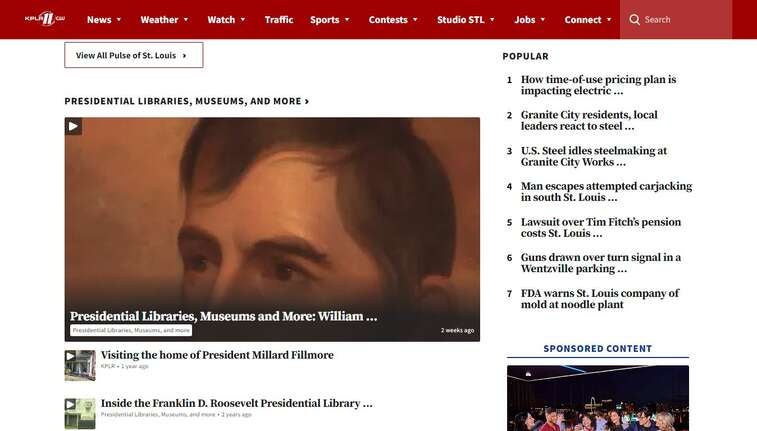
Task: Click View All Pulse of St. Louis button
Action: coord(134,55)
